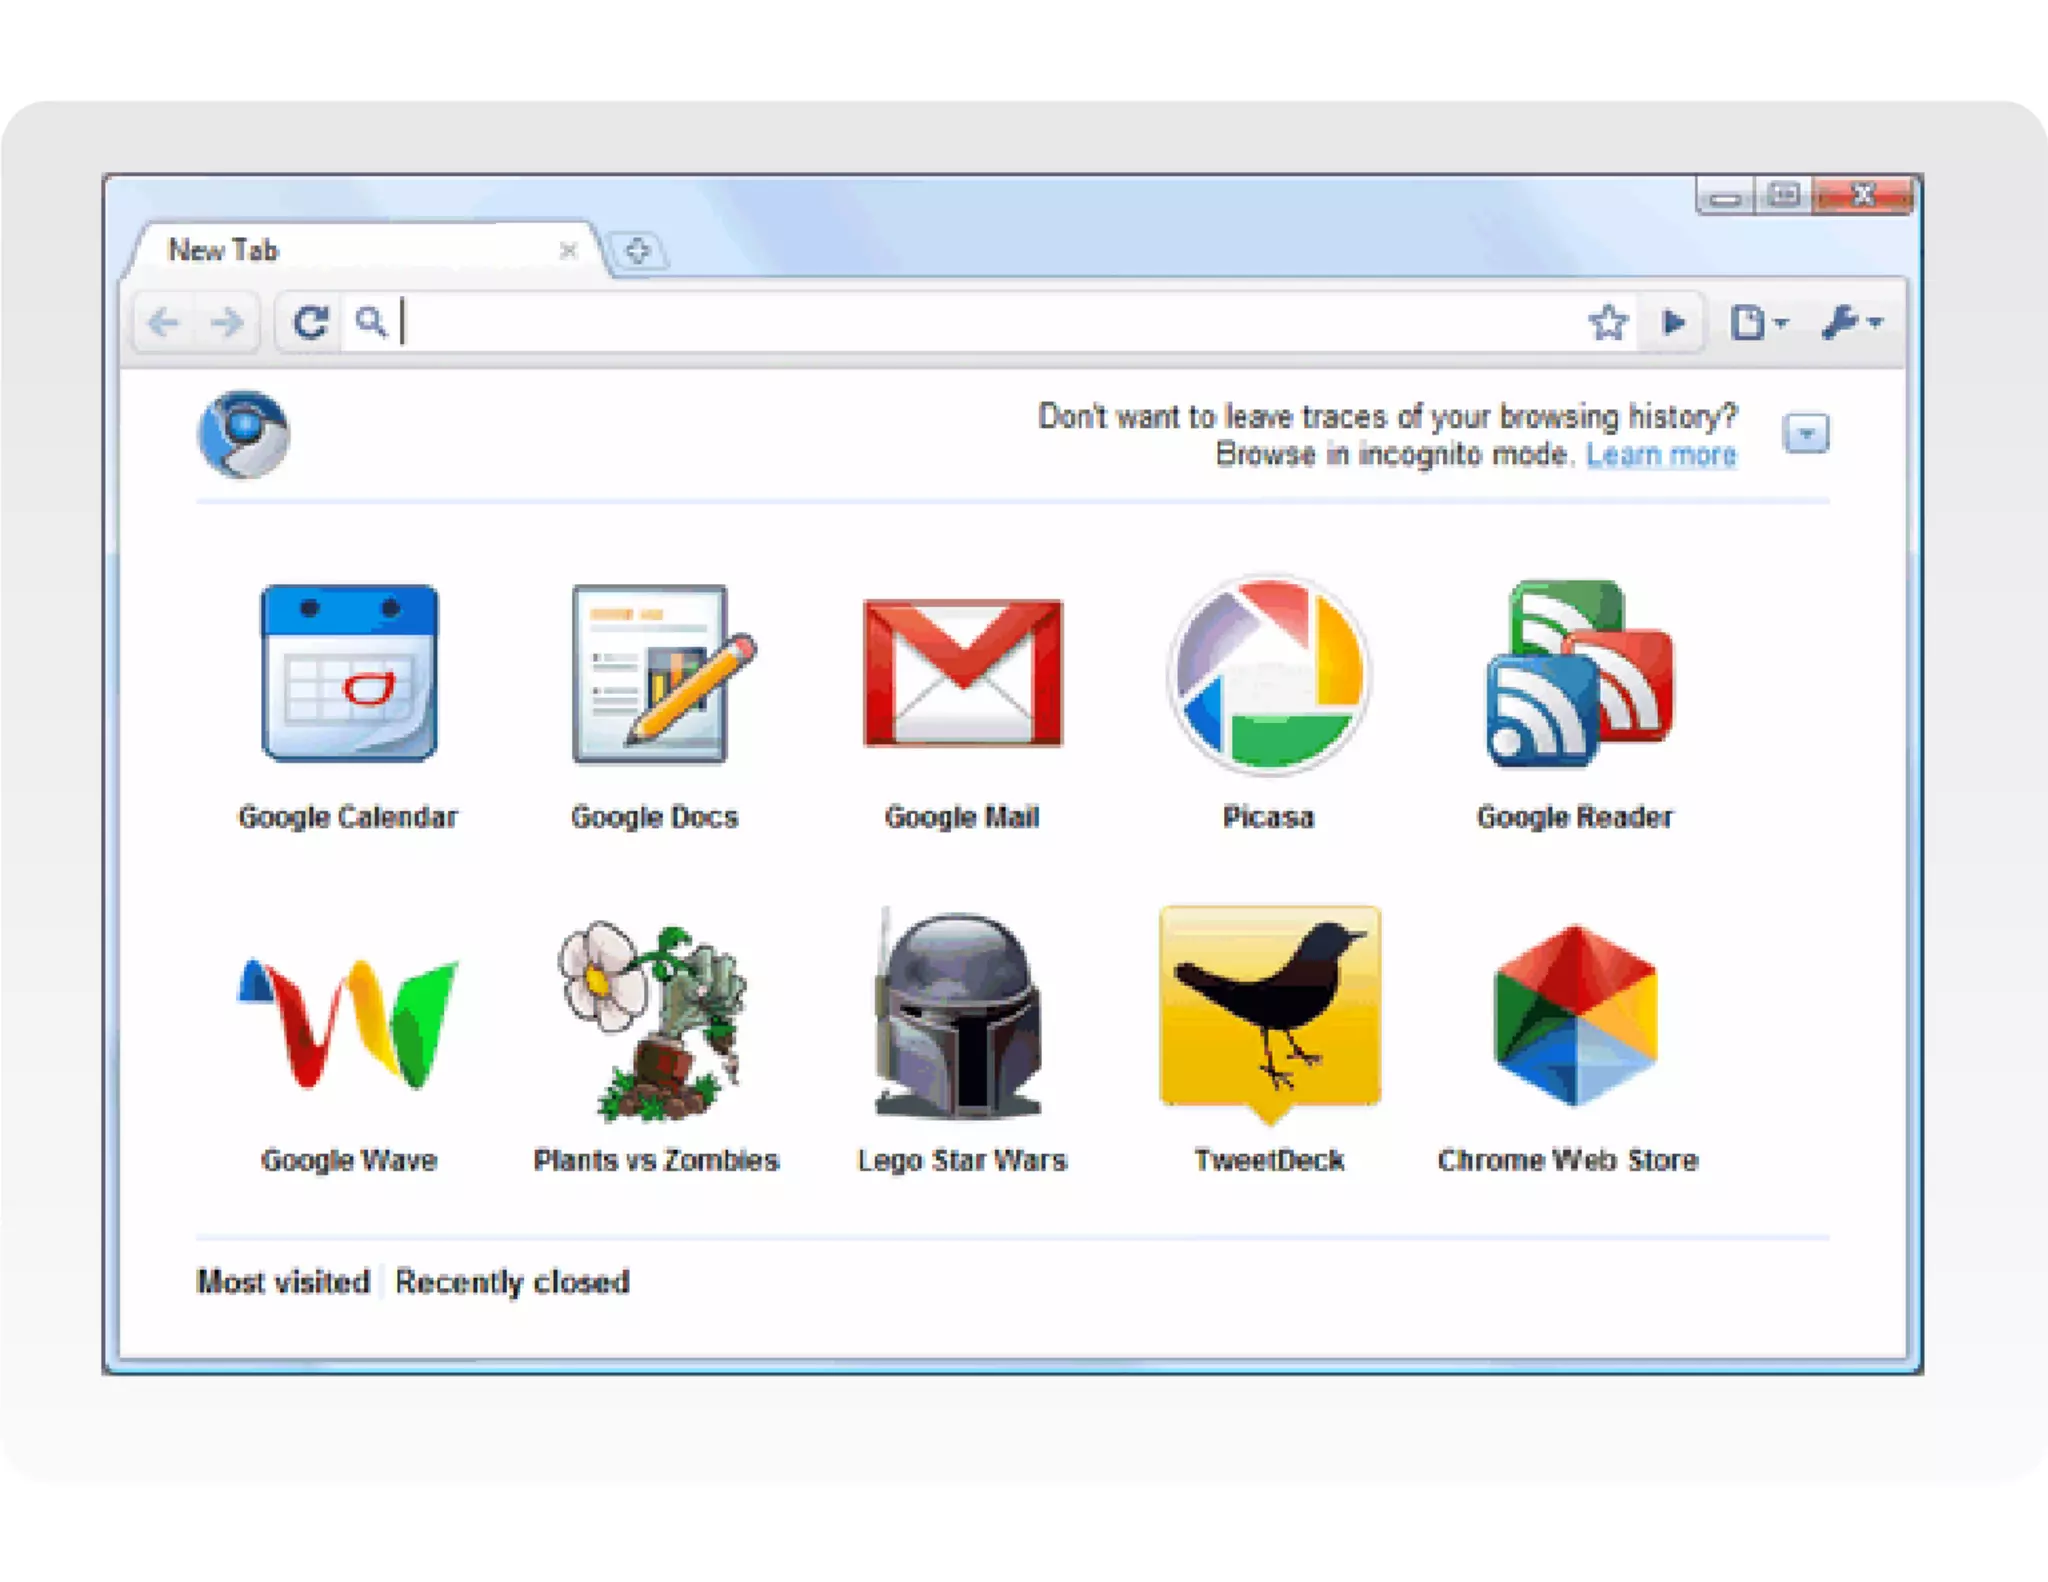Click the TweetDeck label text
The height and width of the screenshot is (1582, 2048).
pyautogui.click(x=1269, y=1161)
